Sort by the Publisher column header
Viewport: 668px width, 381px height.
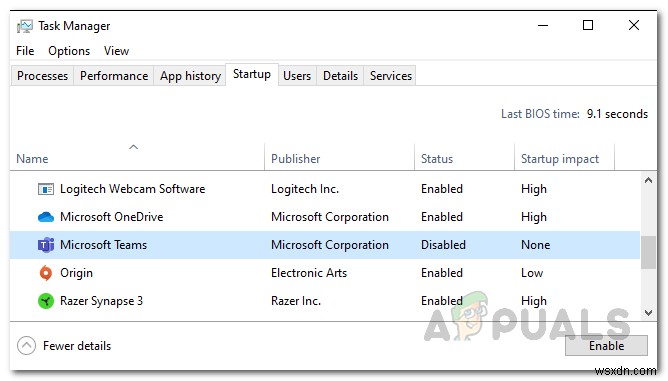pos(296,159)
